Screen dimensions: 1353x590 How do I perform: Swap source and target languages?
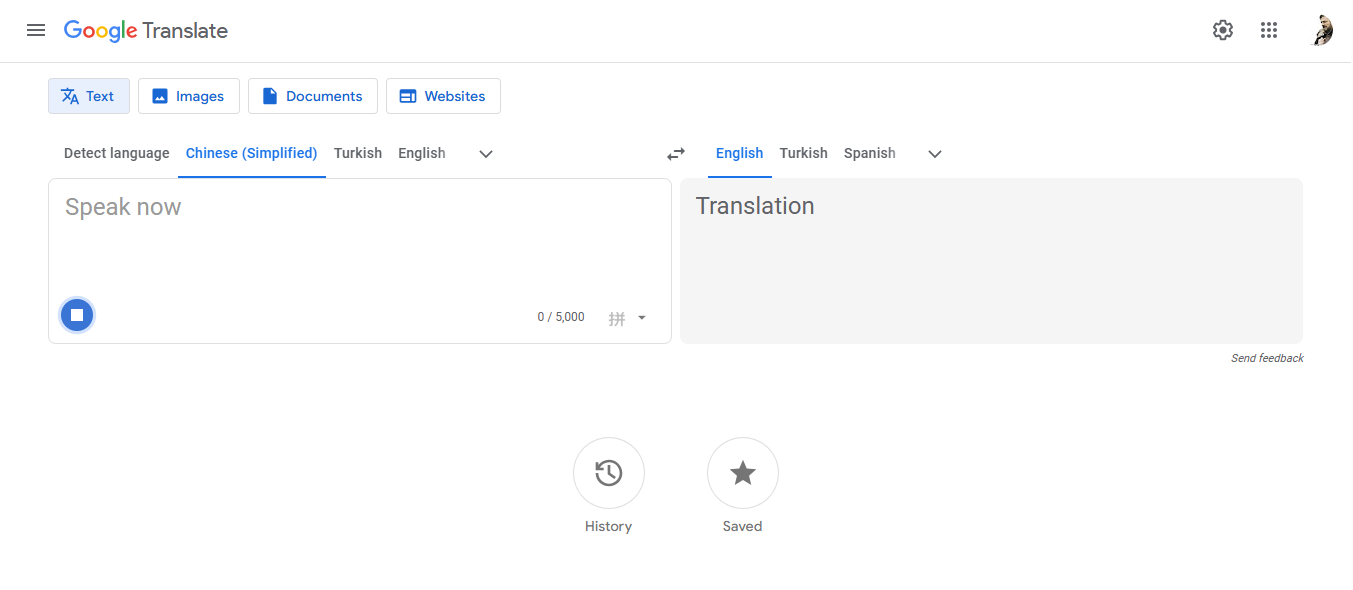(x=675, y=153)
